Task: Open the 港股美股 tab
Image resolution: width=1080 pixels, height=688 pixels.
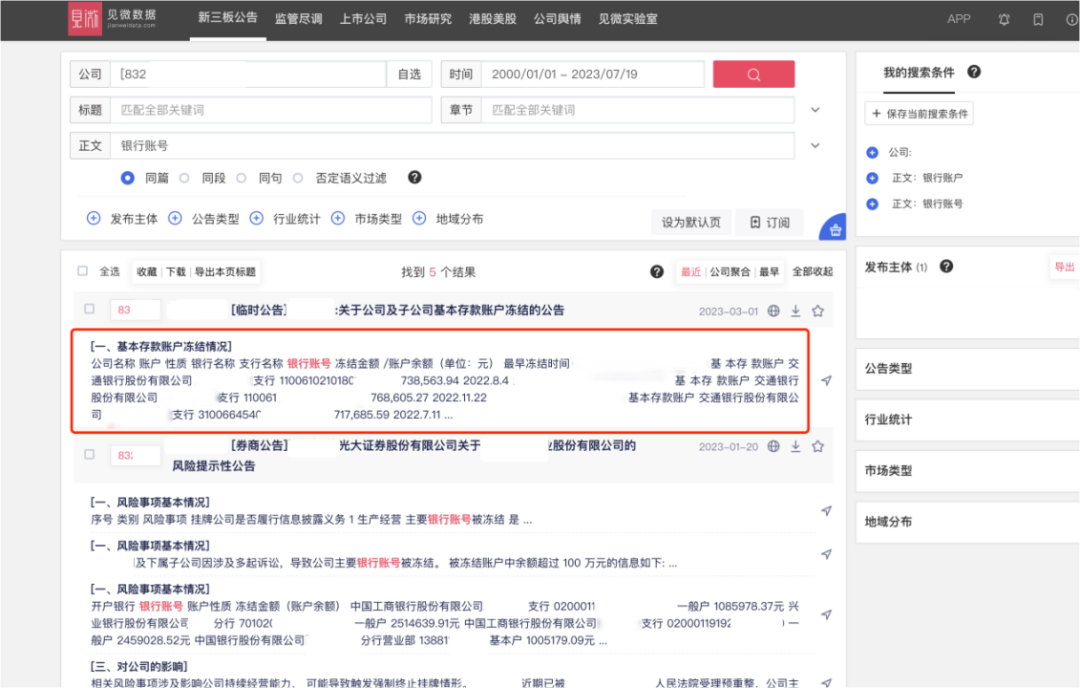Action: click(492, 19)
